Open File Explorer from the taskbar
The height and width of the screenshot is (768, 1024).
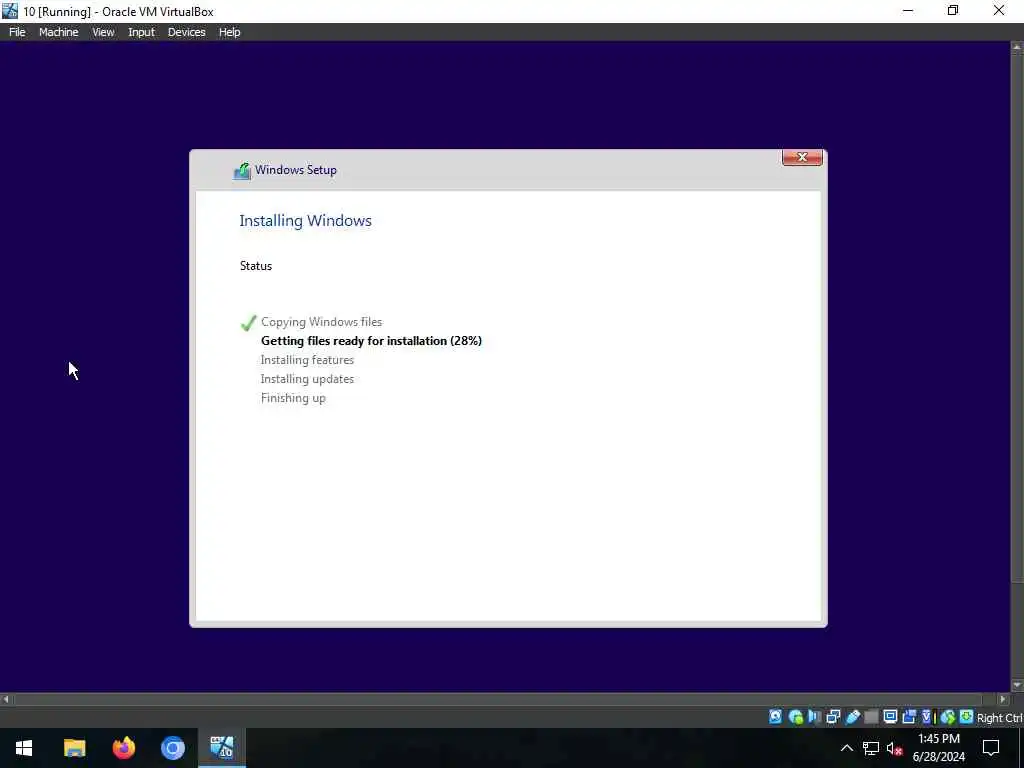[x=74, y=748]
